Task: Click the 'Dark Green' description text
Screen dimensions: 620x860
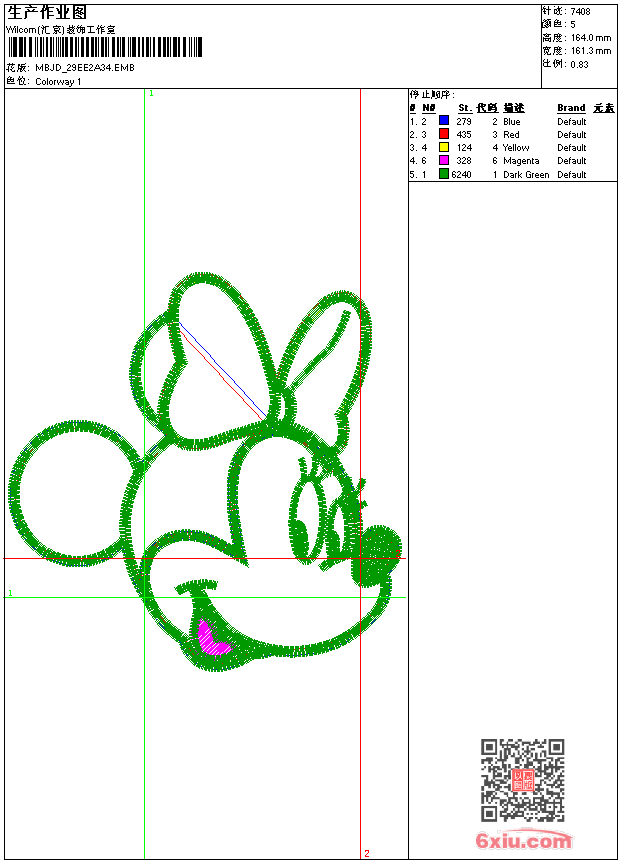Action: 526,174
